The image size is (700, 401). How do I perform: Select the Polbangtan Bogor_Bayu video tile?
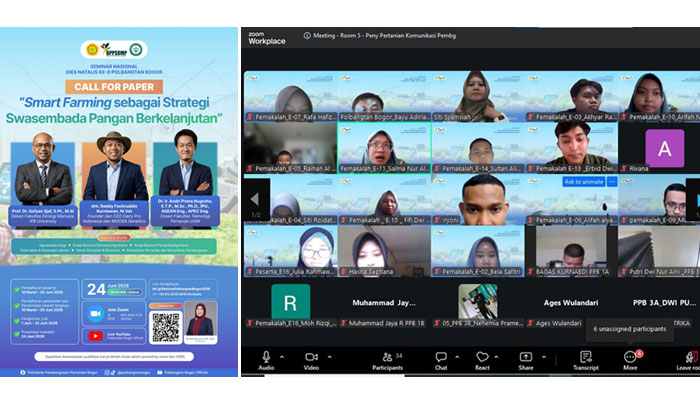point(384,96)
